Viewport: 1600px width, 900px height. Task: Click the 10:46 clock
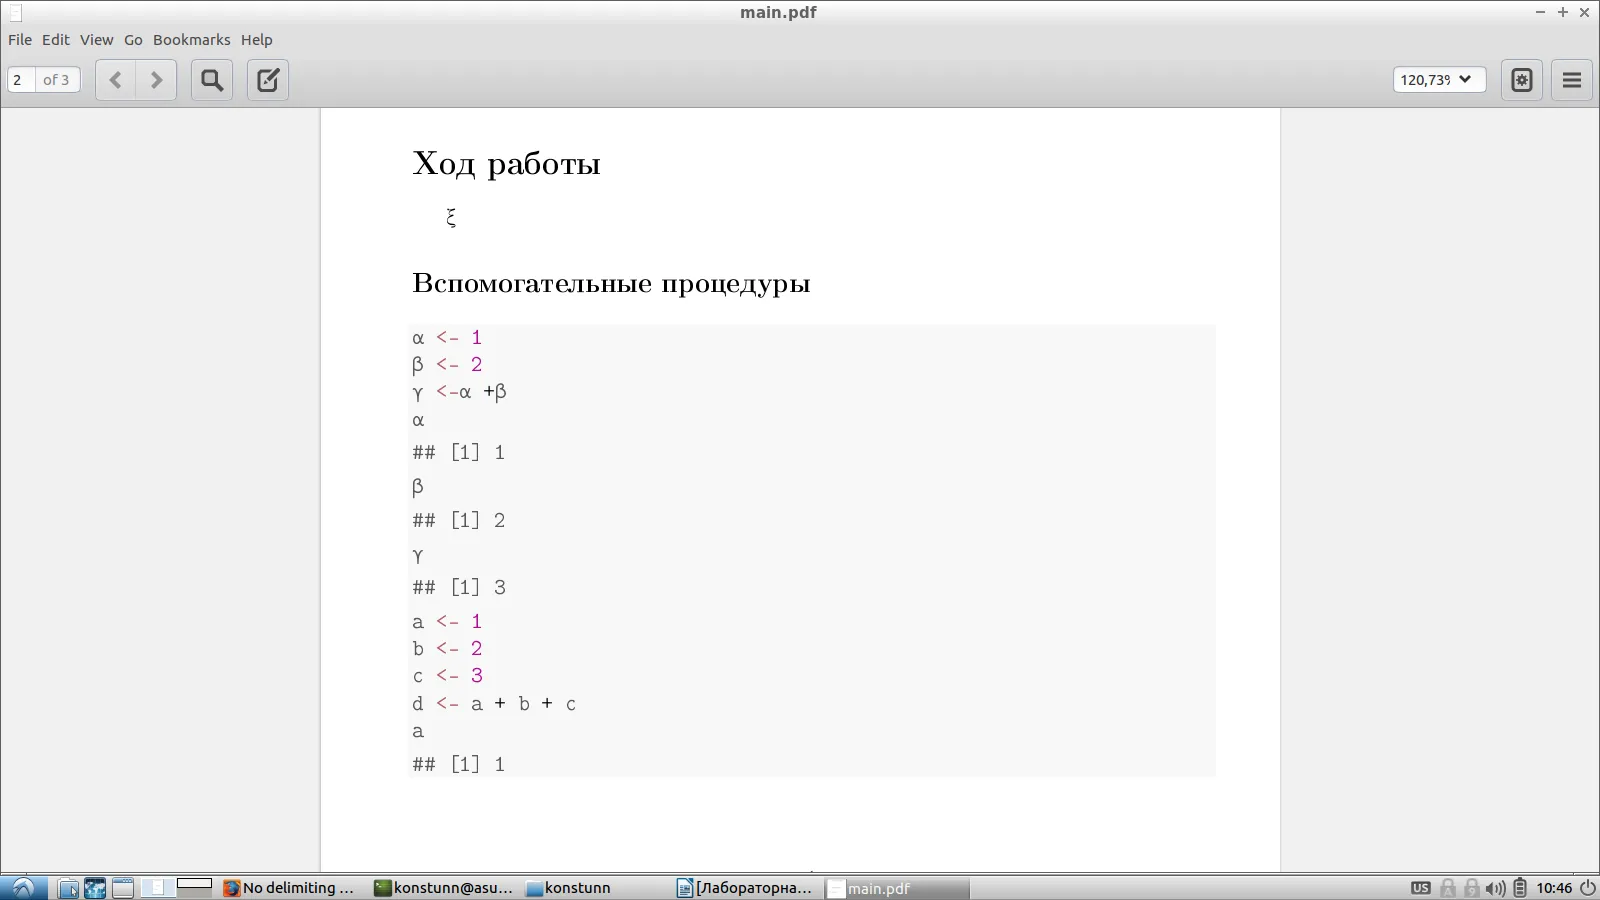[x=1554, y=888]
